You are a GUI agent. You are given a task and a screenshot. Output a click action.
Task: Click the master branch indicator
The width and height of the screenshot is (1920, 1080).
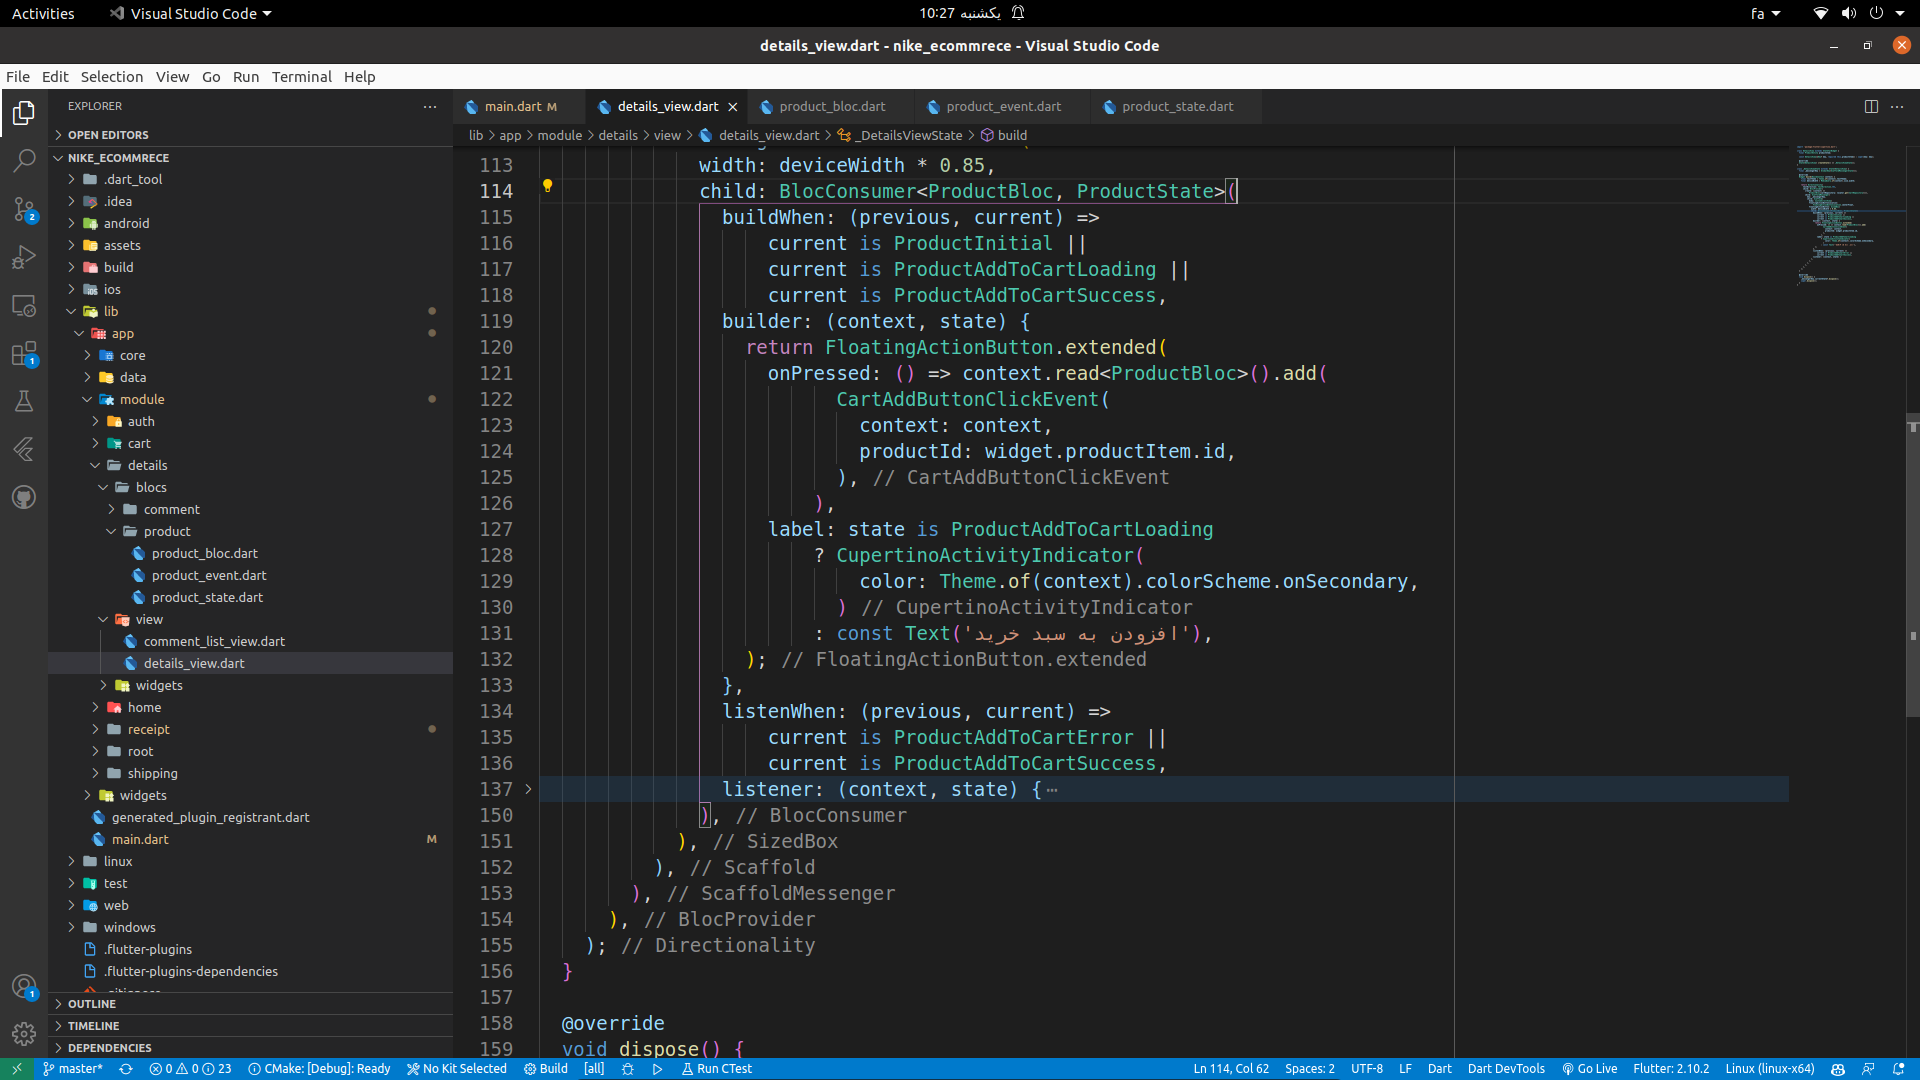tap(72, 1068)
